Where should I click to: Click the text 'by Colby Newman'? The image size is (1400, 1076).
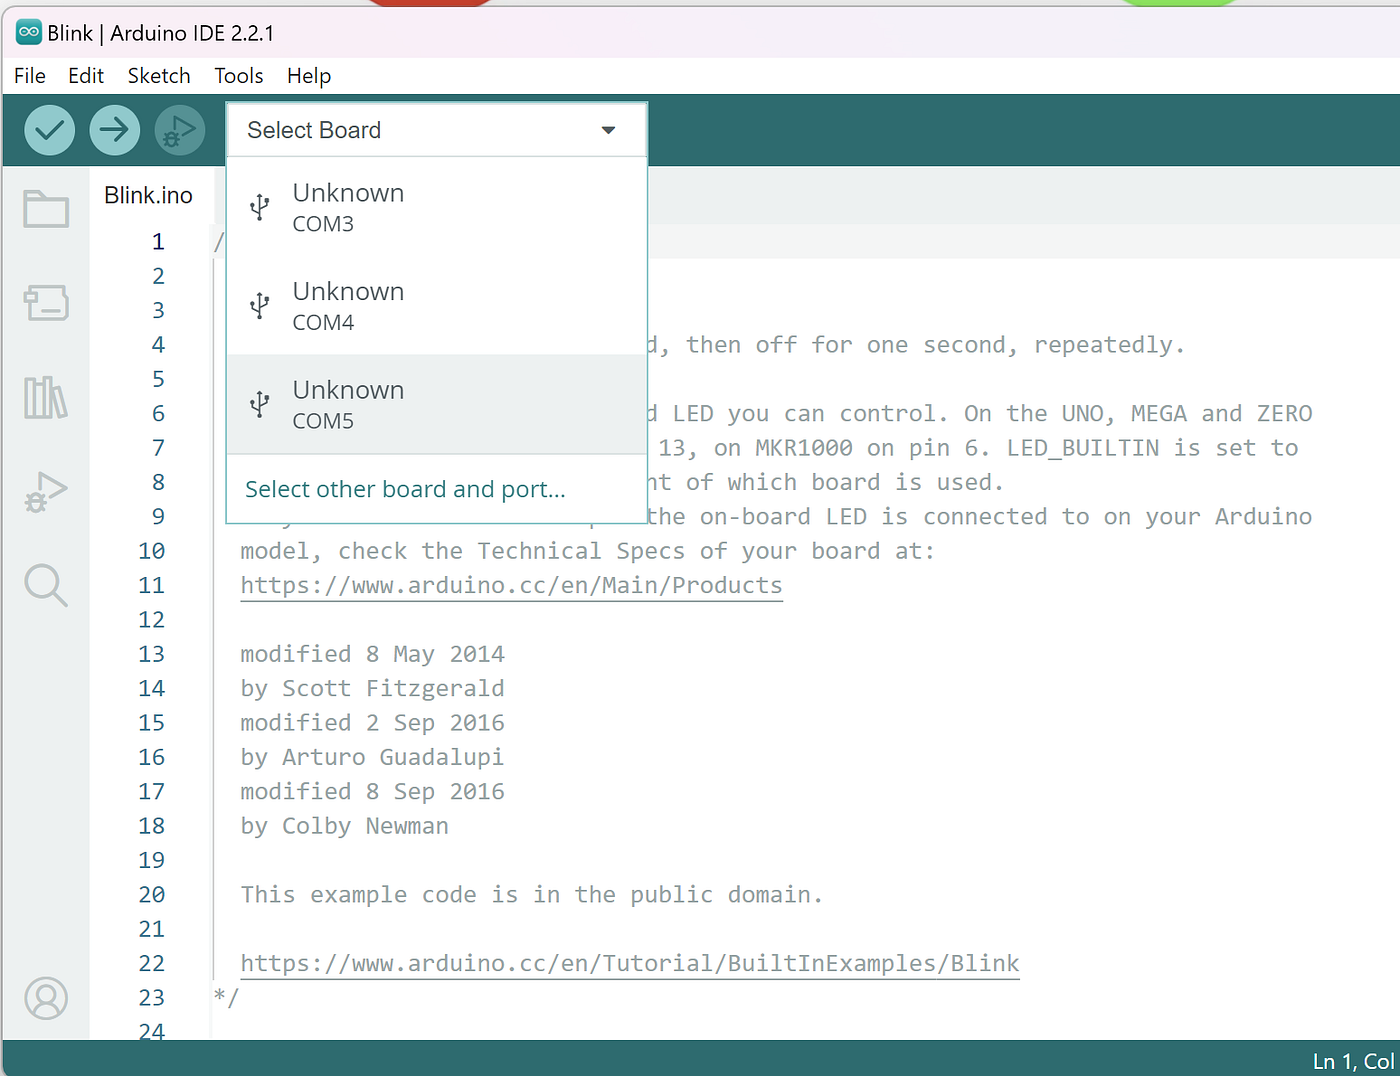pyautogui.click(x=344, y=826)
